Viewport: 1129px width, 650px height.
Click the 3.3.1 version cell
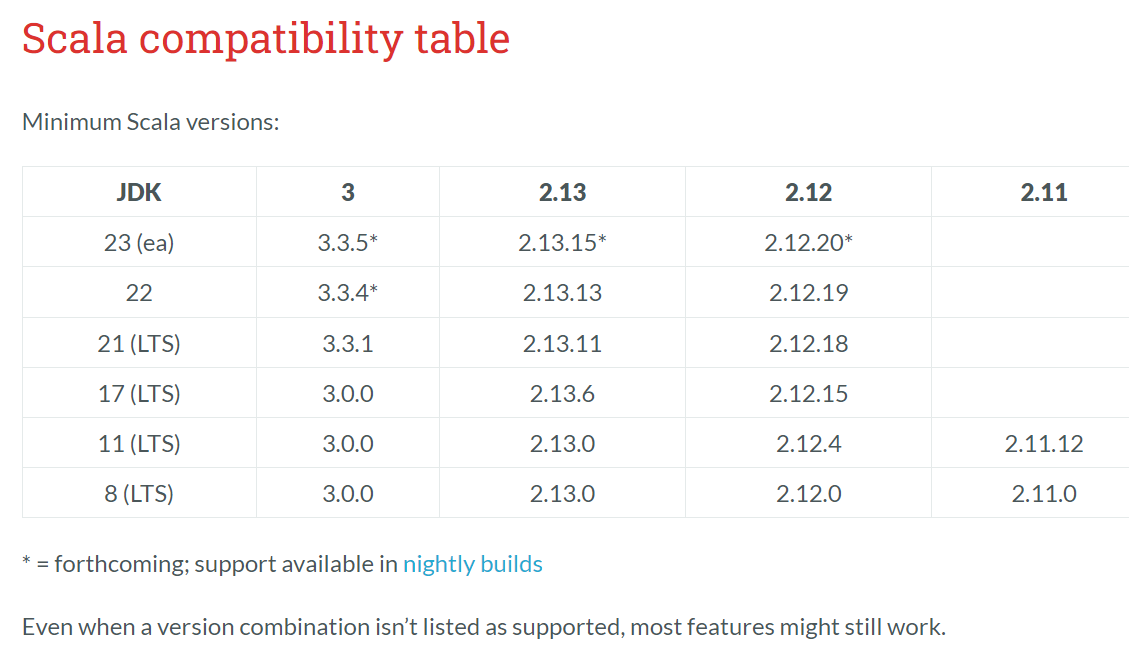[x=348, y=343]
